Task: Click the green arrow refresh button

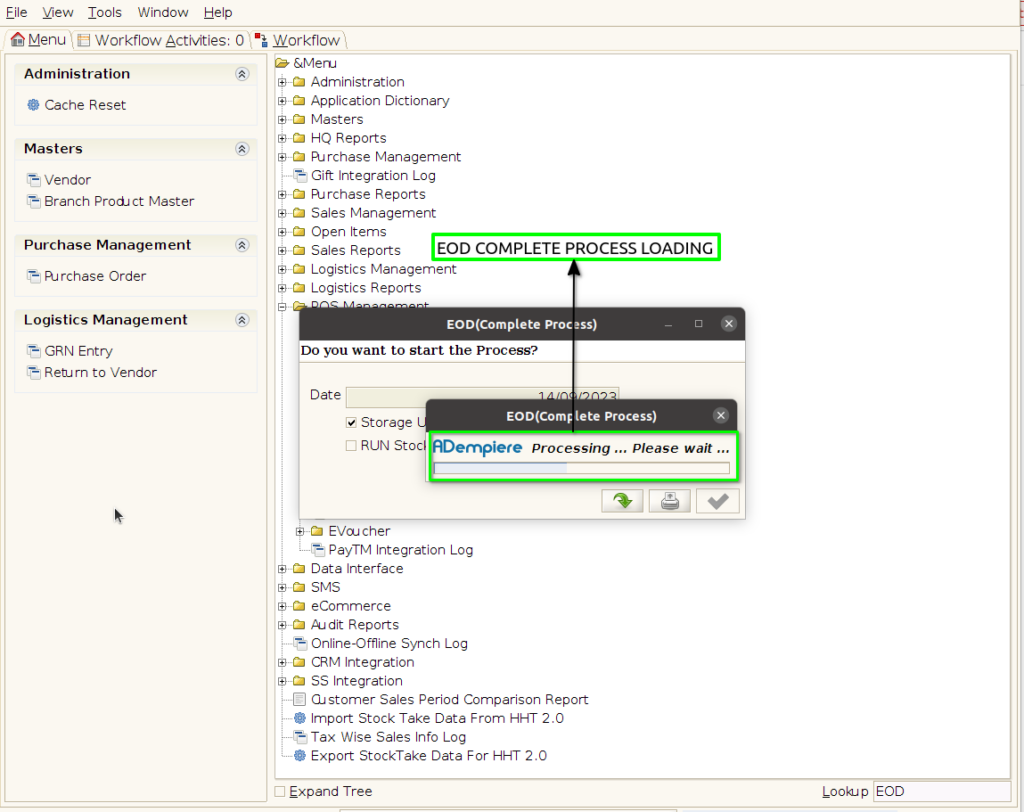Action: [622, 501]
